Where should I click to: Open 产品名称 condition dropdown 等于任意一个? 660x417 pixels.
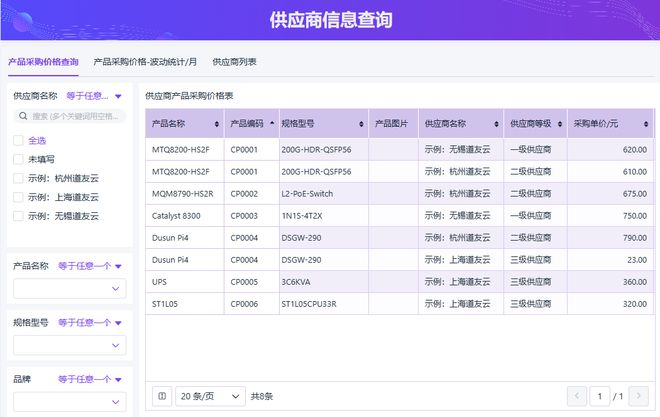tap(90, 266)
